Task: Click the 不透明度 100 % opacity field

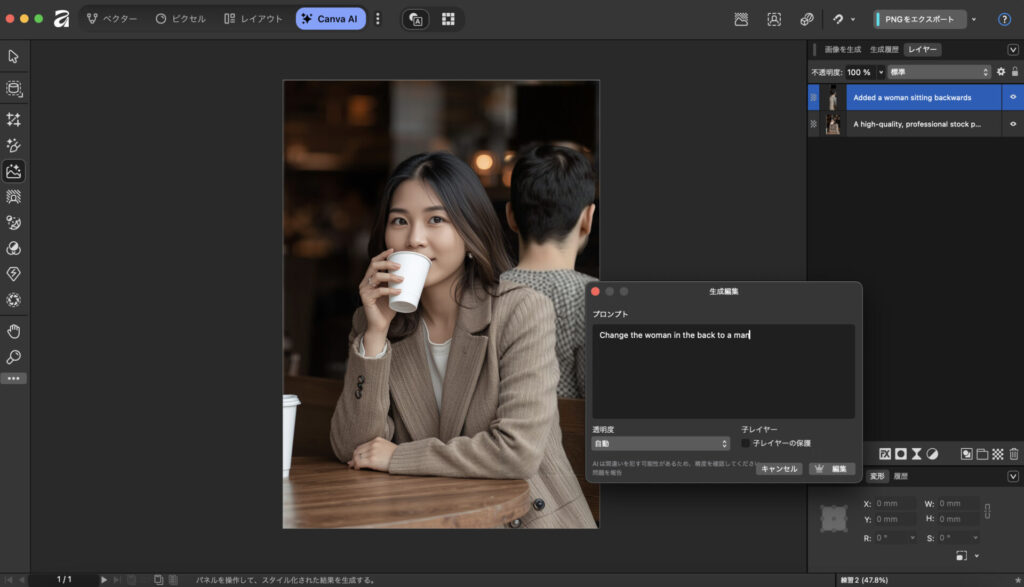Action: click(859, 72)
